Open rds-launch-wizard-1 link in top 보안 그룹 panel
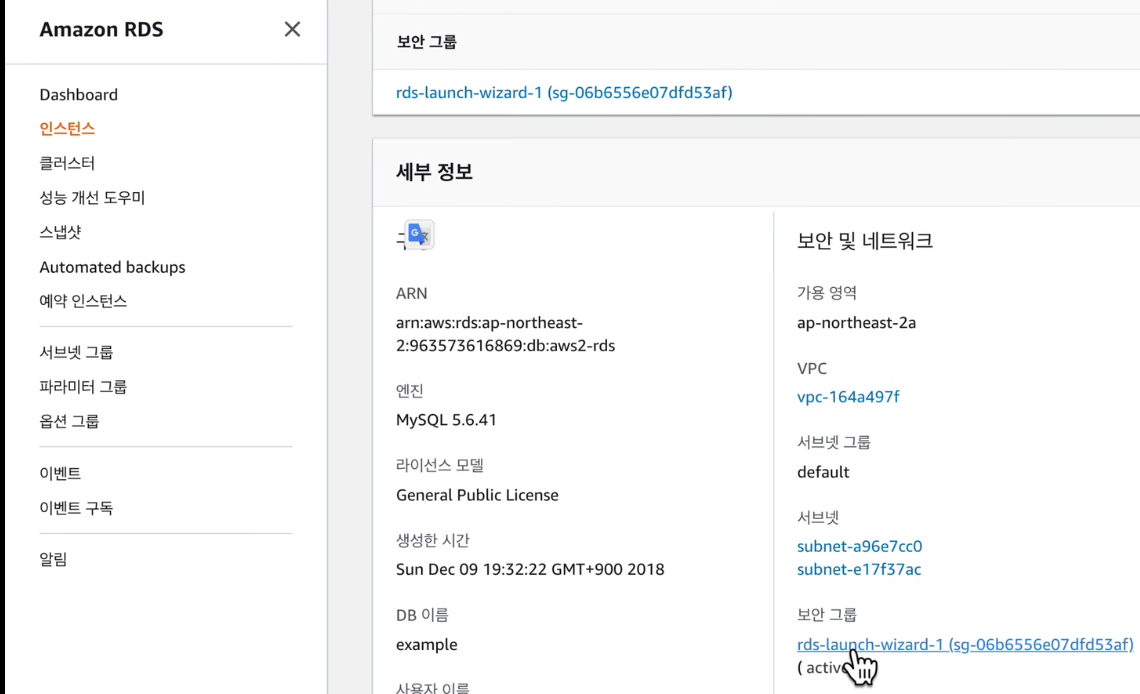 pos(564,93)
